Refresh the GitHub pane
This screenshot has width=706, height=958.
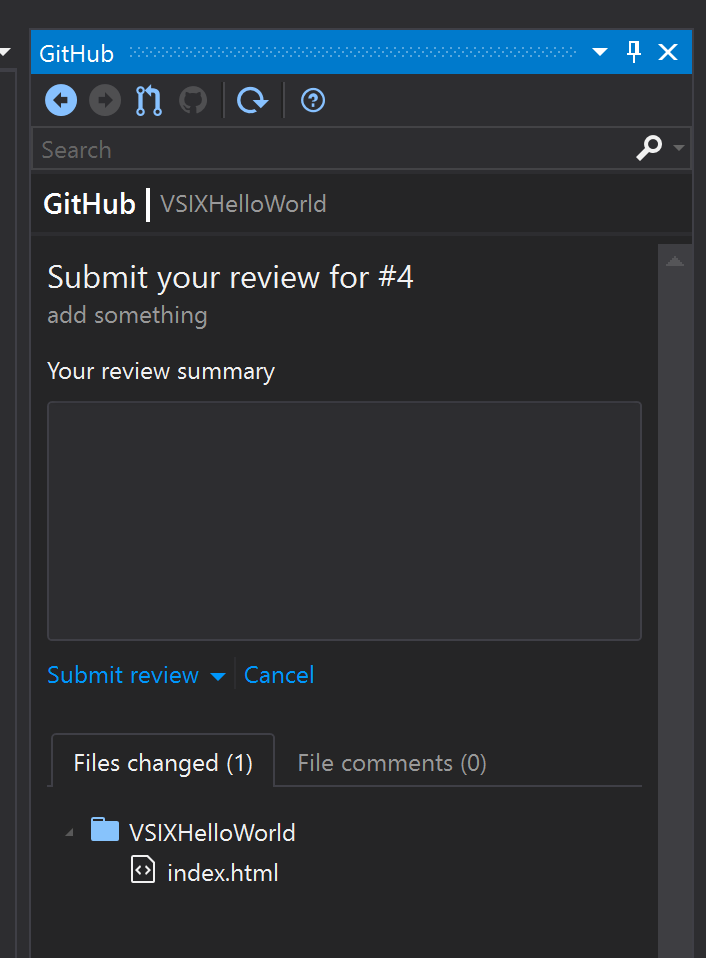tap(253, 100)
